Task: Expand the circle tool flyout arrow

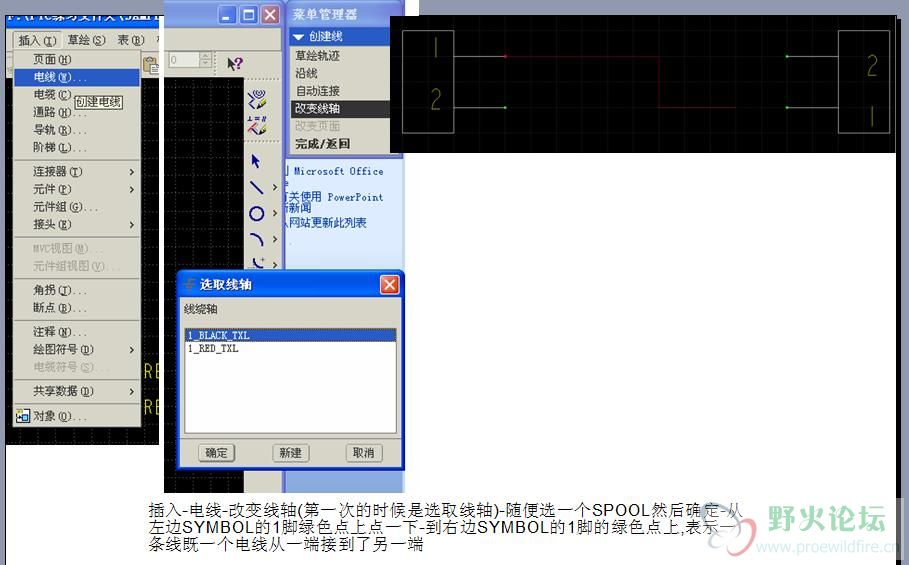Action: (x=275, y=213)
